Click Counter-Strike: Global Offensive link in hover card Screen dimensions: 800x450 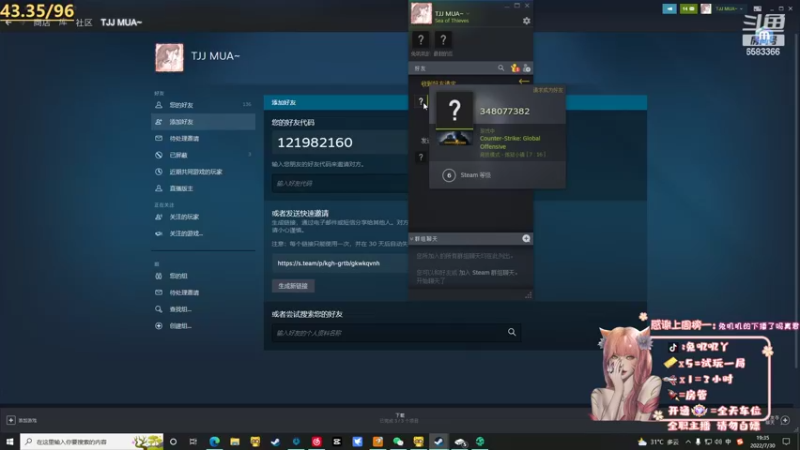click(510, 142)
